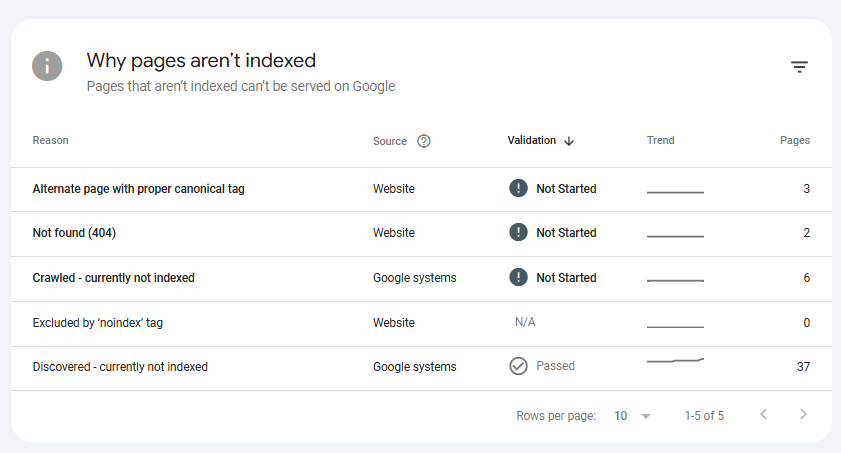841x453 pixels.
Task: Click trend sparkline for Discovered row
Action: tap(675, 360)
